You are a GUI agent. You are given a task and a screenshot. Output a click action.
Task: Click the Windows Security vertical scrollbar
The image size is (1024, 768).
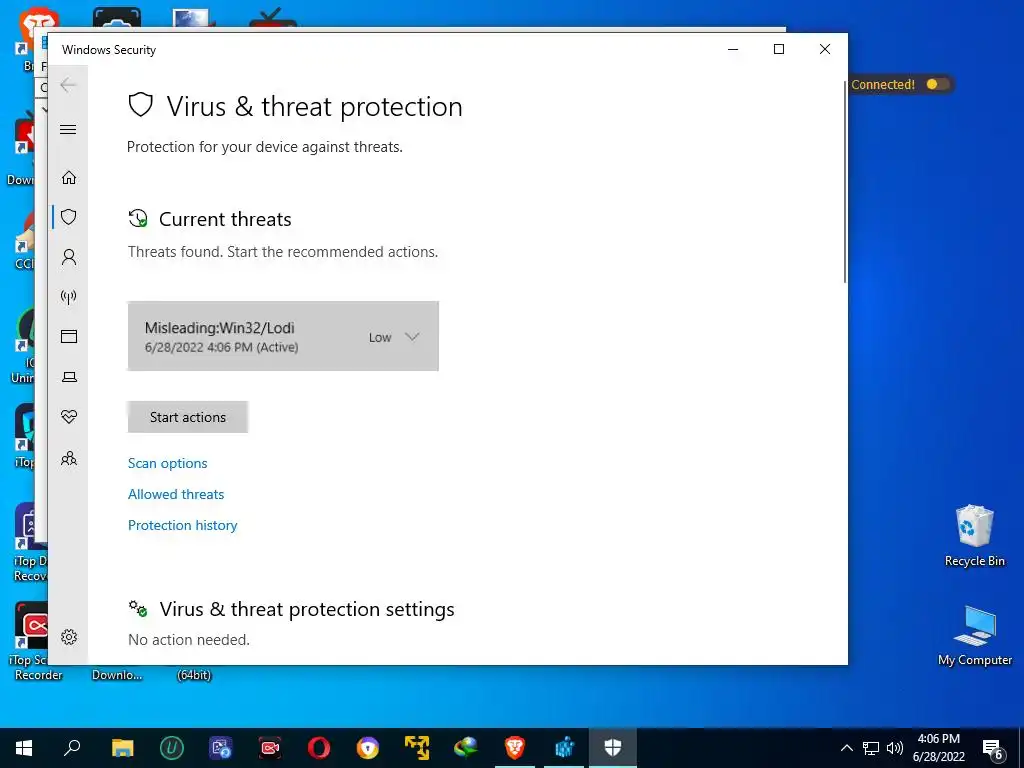click(x=845, y=183)
